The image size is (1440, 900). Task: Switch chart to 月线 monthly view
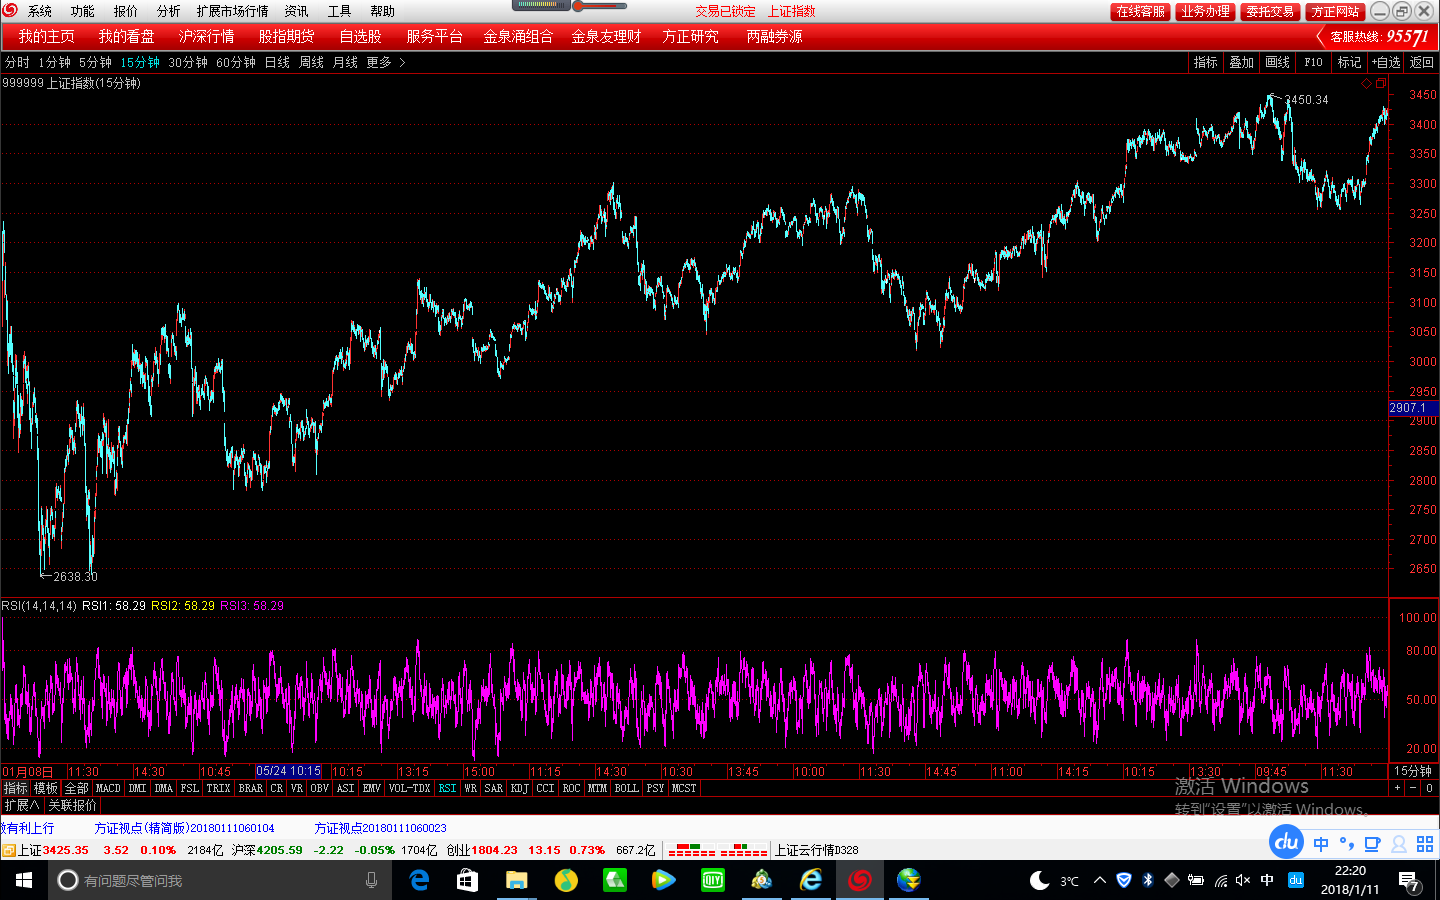[x=345, y=62]
